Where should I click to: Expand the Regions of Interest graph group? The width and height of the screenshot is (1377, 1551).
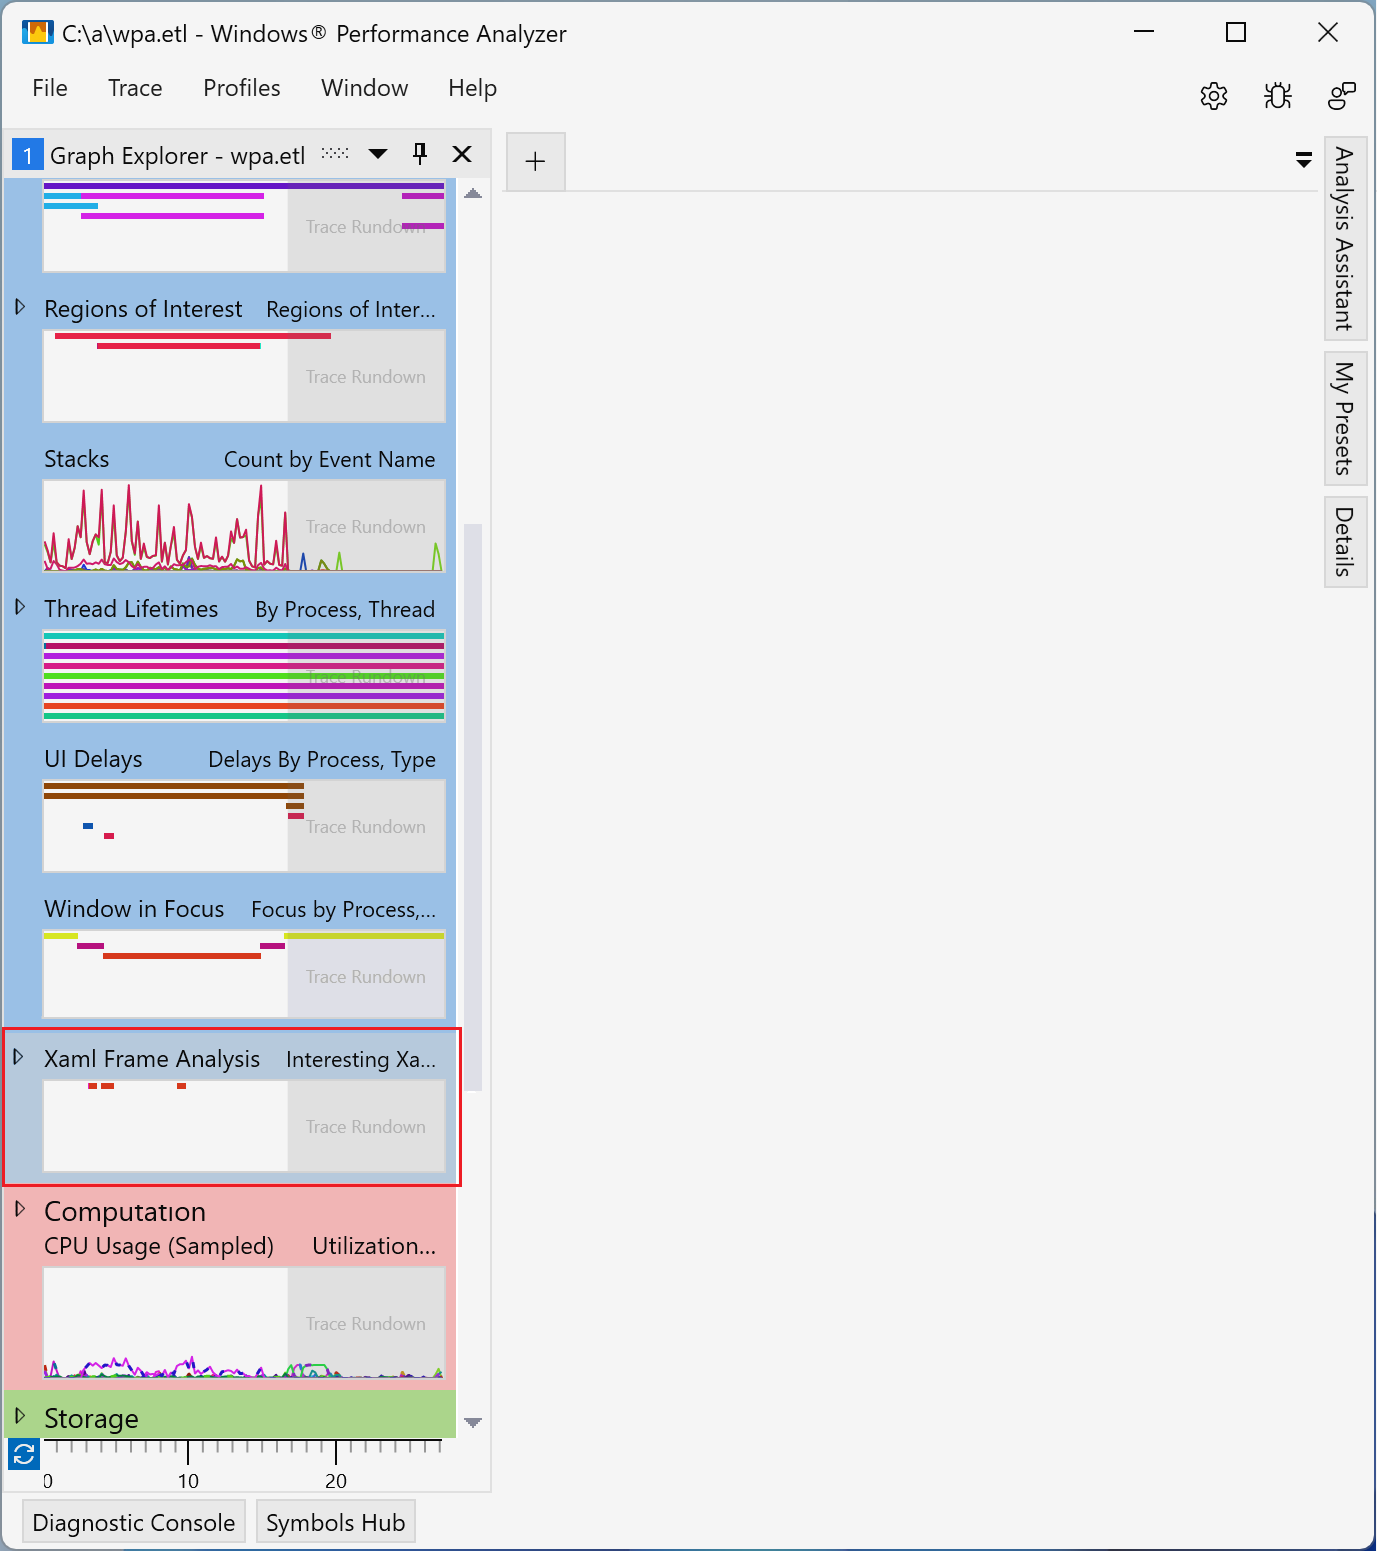[20, 307]
